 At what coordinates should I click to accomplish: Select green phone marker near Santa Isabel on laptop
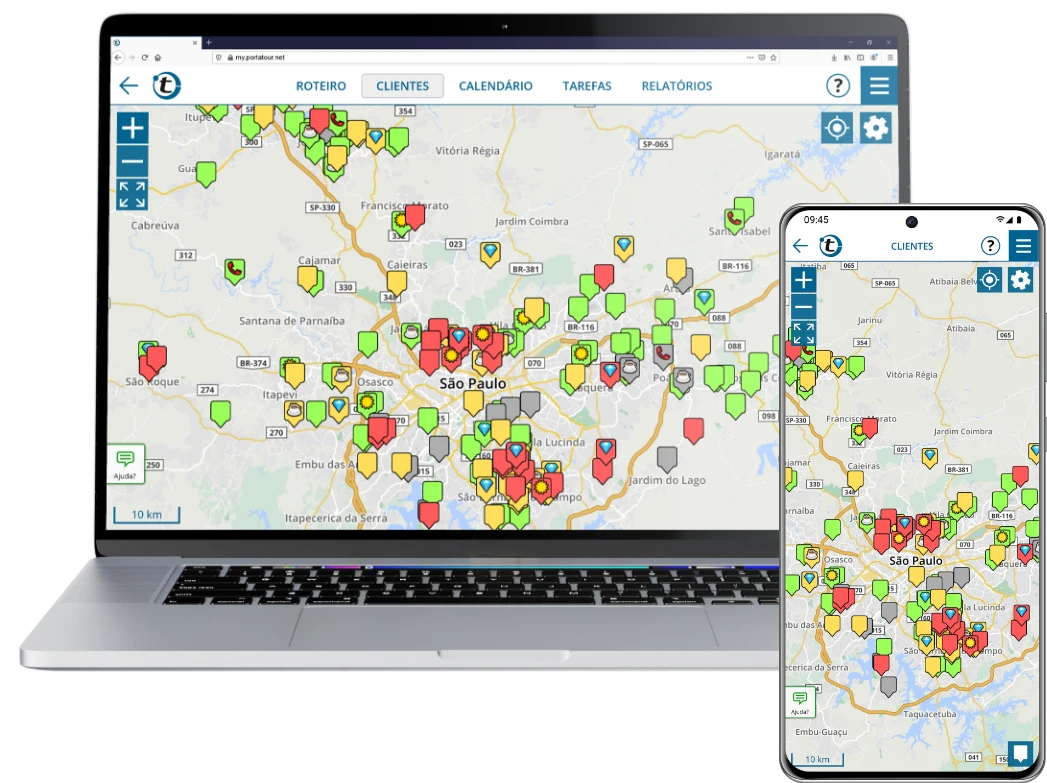(735, 220)
